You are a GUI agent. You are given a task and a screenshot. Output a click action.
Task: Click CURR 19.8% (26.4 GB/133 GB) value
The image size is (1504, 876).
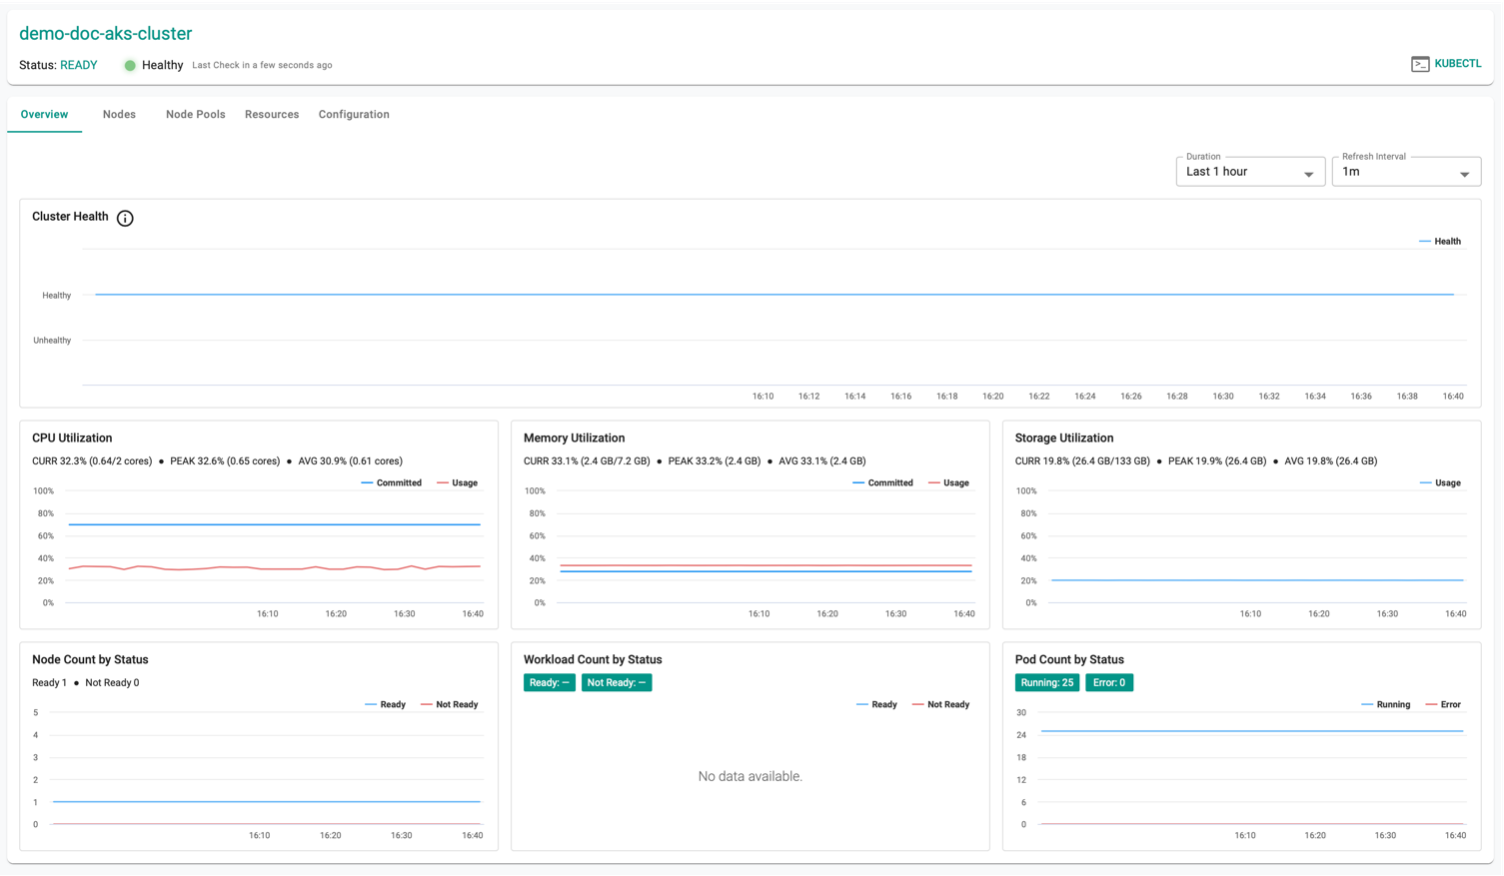(1082, 461)
